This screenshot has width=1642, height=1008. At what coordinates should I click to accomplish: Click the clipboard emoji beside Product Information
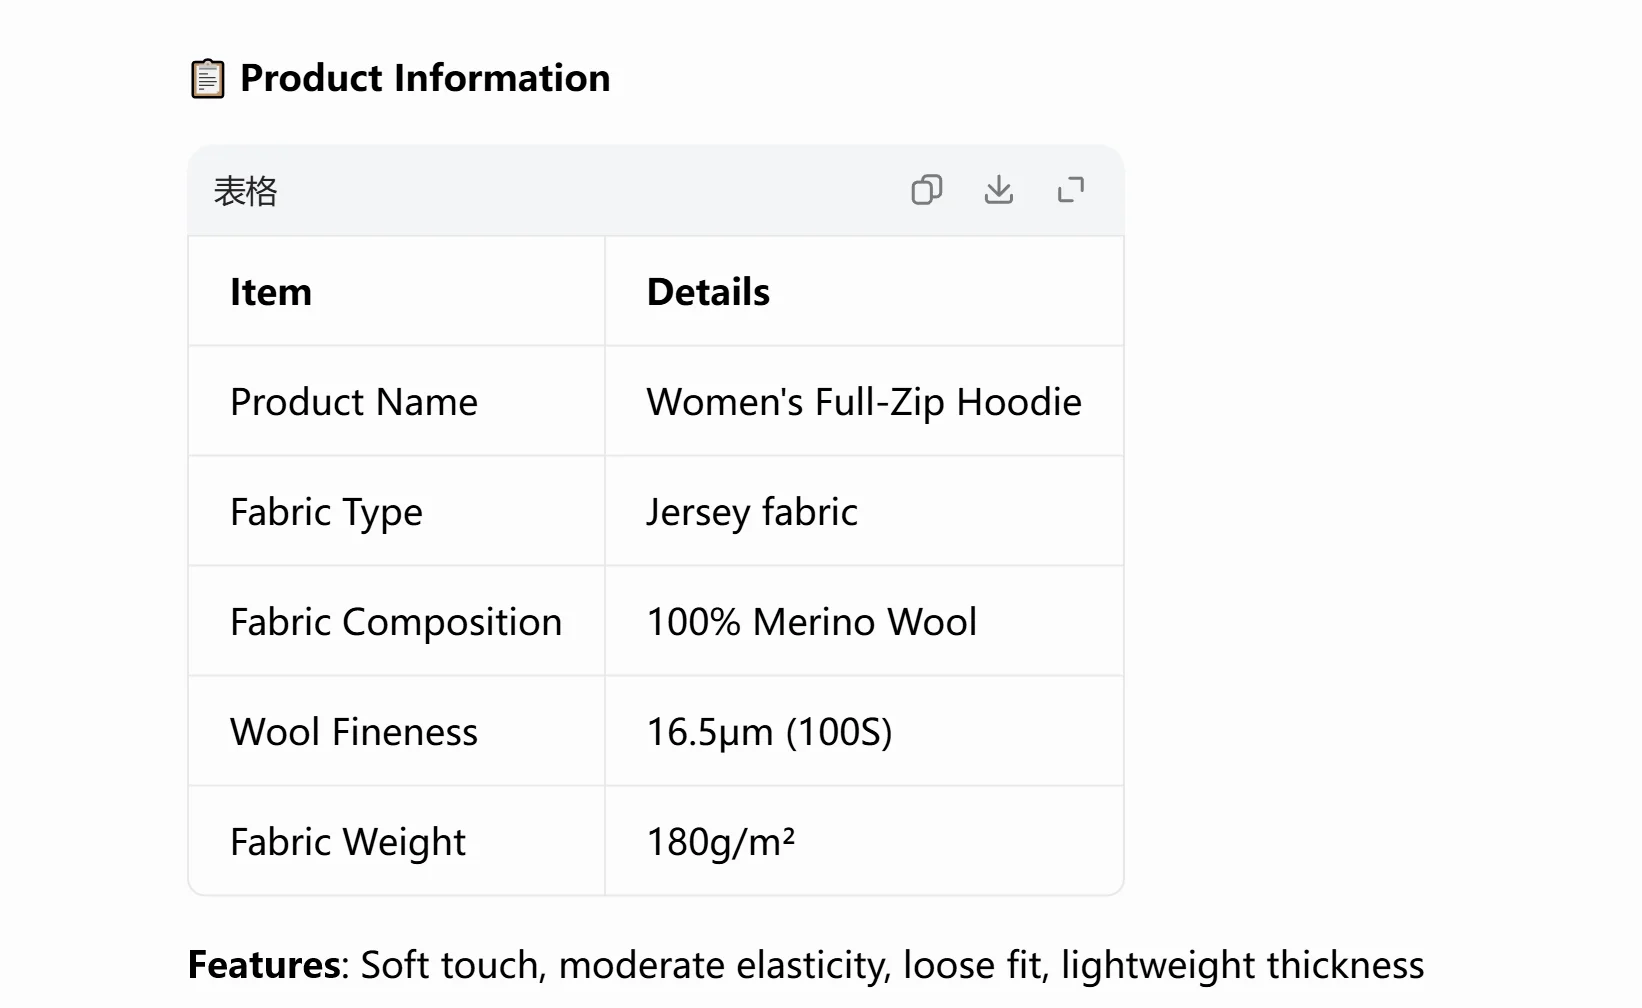pos(207,79)
